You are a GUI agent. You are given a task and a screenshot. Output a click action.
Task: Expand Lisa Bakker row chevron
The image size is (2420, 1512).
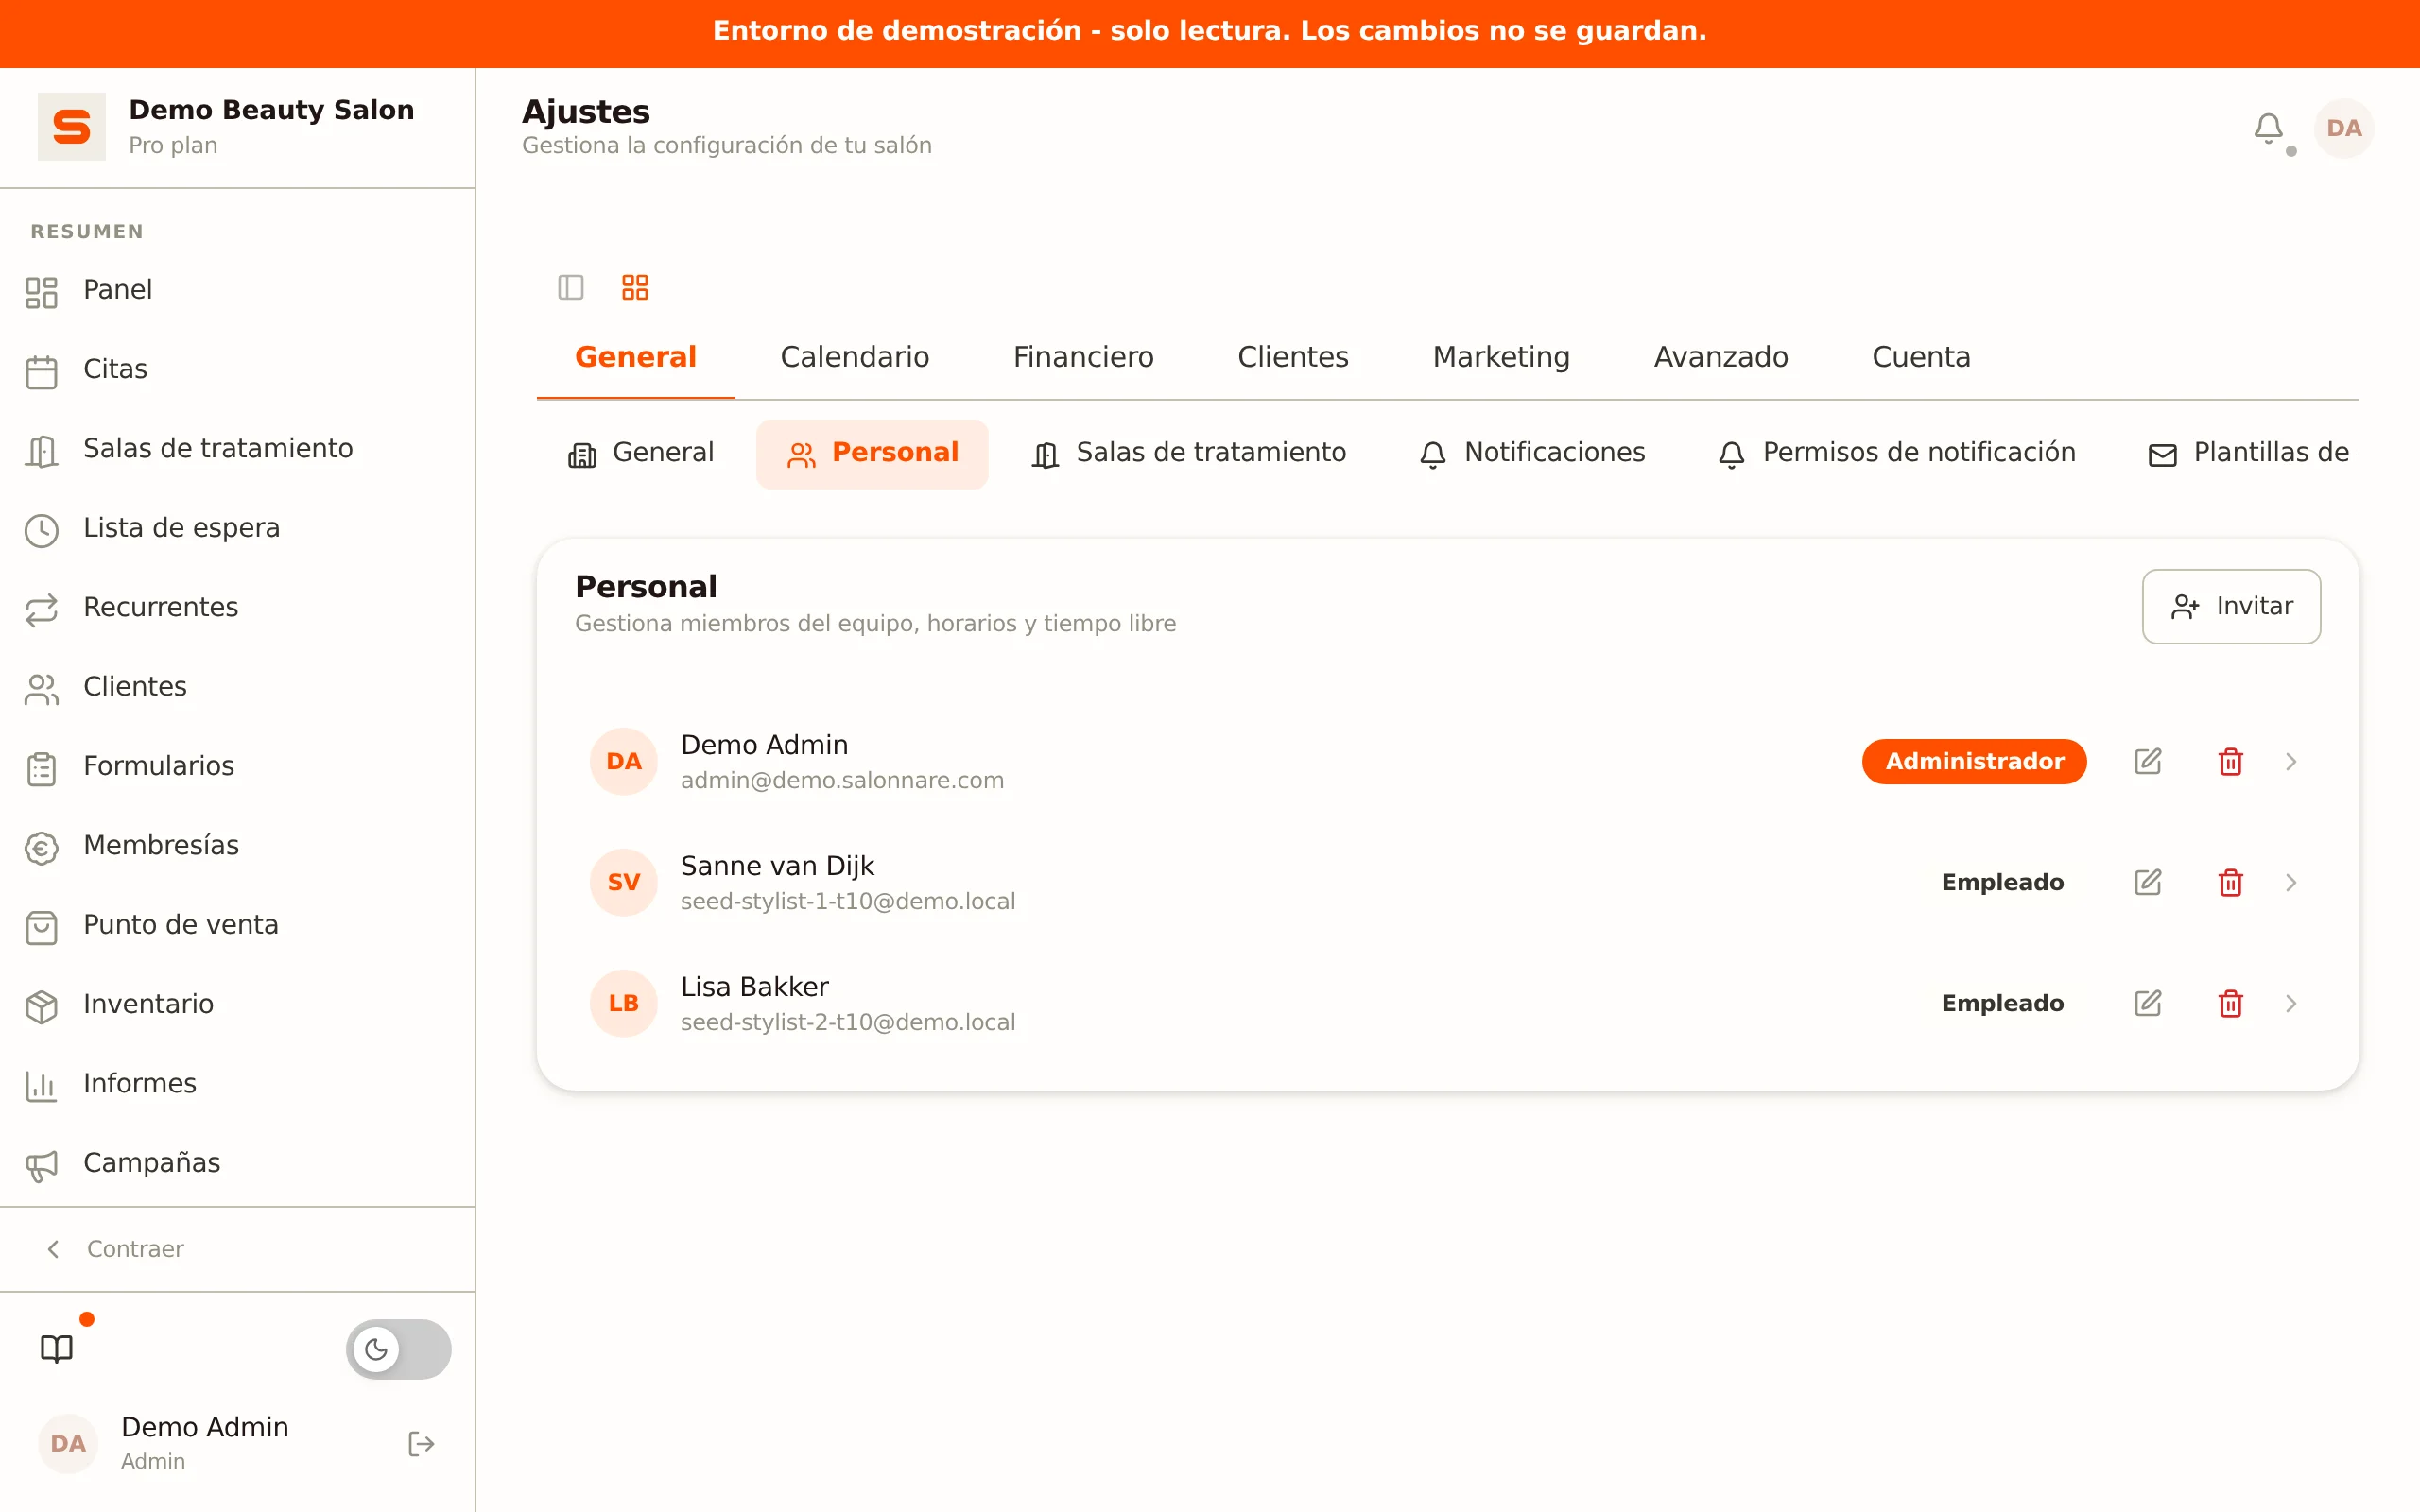[x=2291, y=1004]
